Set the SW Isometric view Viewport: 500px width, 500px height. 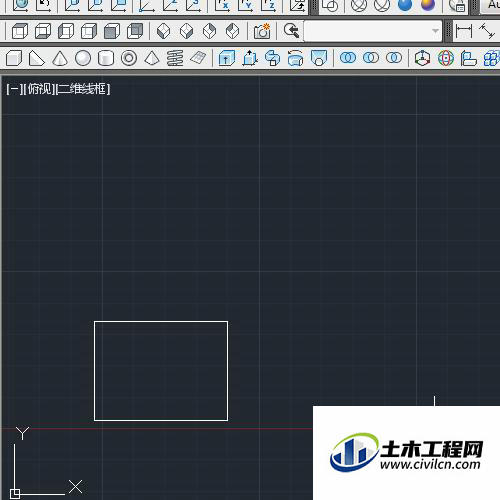[x=163, y=32]
